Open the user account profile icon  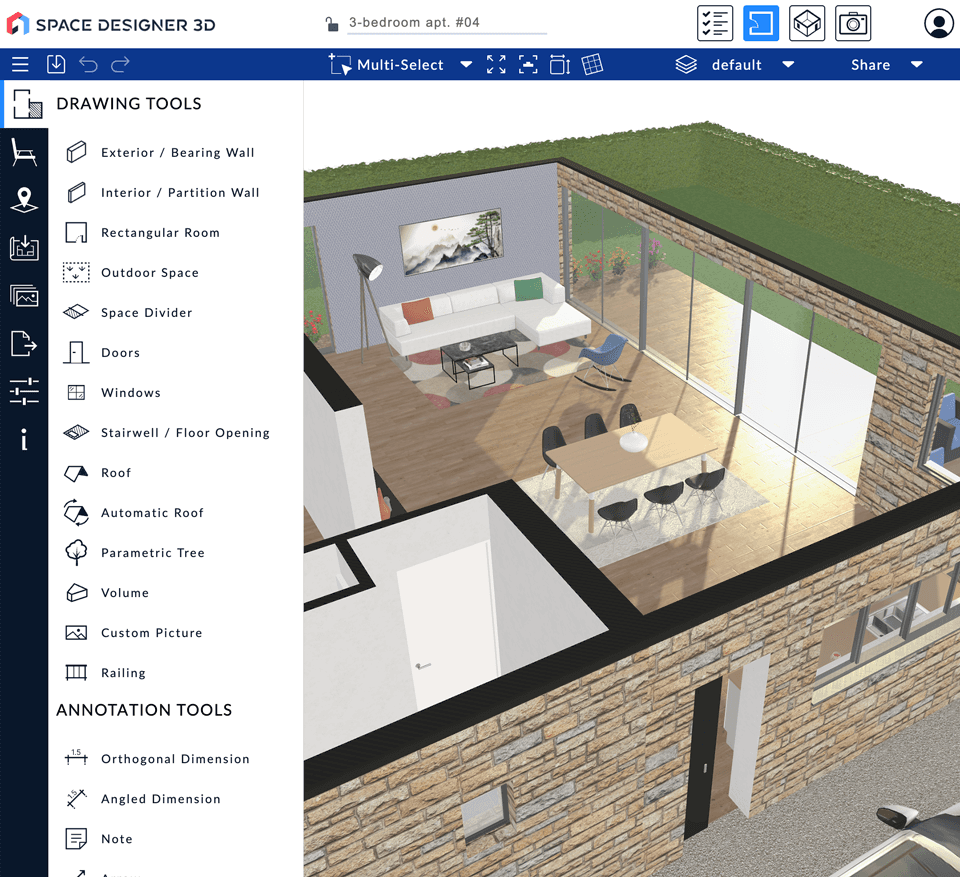[938, 24]
